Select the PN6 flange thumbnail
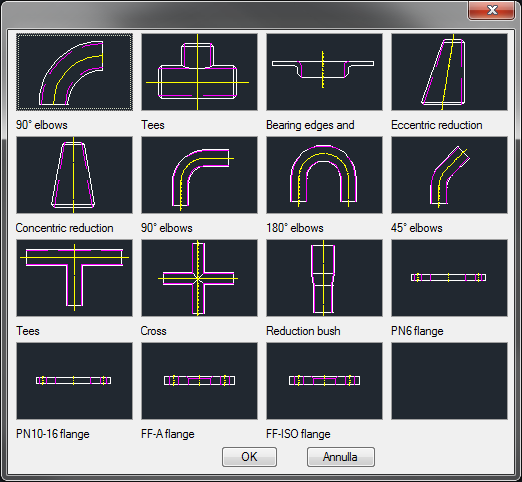Viewport: 522px width, 482px height. [x=449, y=278]
